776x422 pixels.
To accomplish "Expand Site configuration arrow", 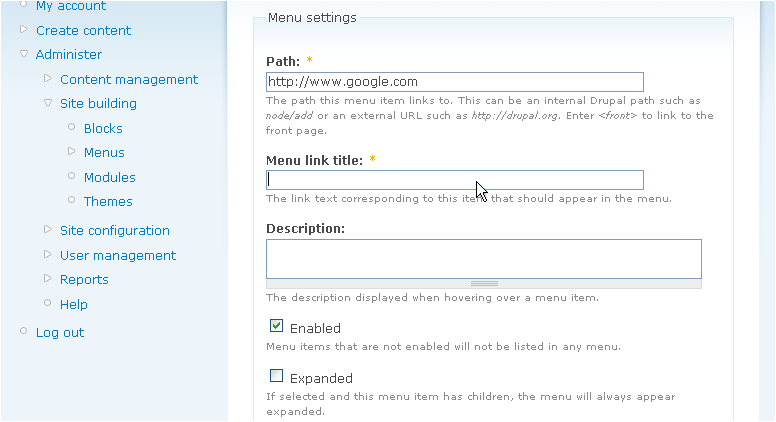I will point(48,229).
